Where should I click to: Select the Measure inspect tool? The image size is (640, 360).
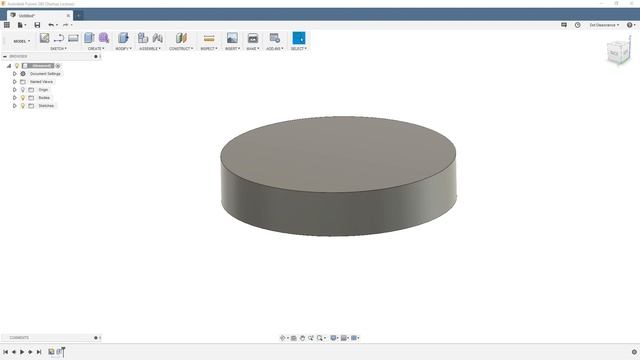[x=209, y=38]
